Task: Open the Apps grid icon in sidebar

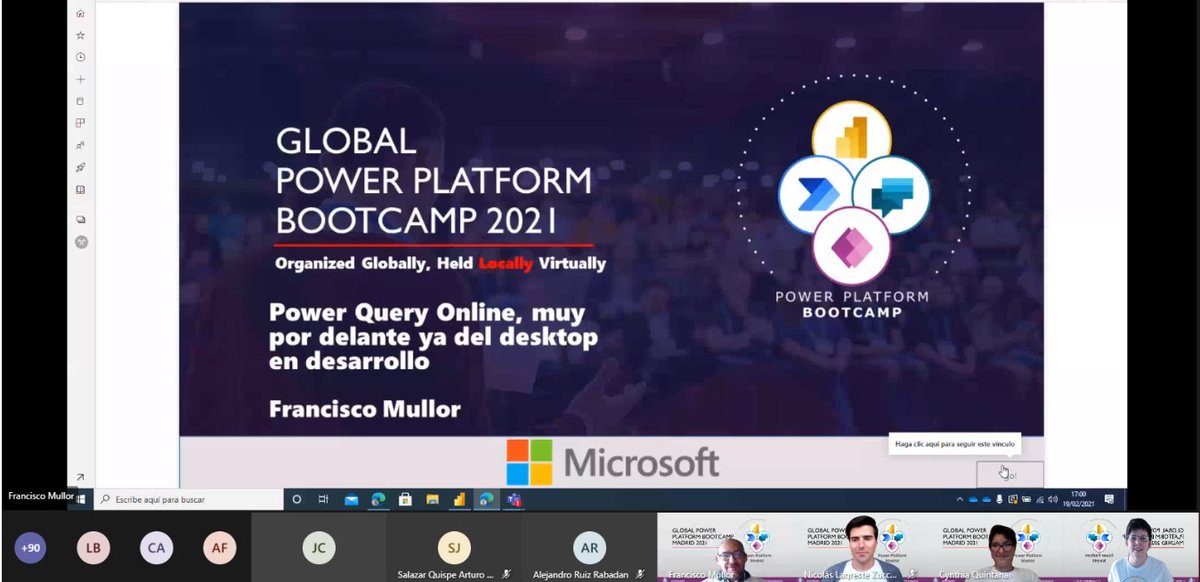Action: point(80,123)
